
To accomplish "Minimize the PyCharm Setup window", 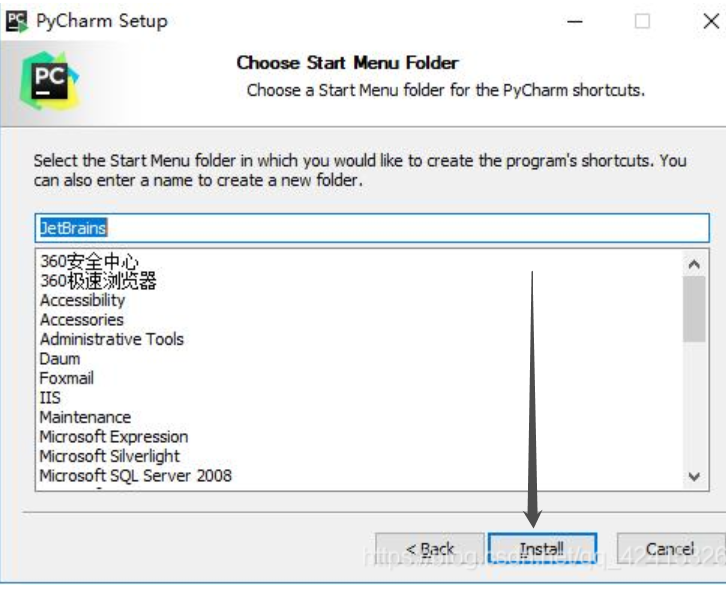I will tap(575, 21).
